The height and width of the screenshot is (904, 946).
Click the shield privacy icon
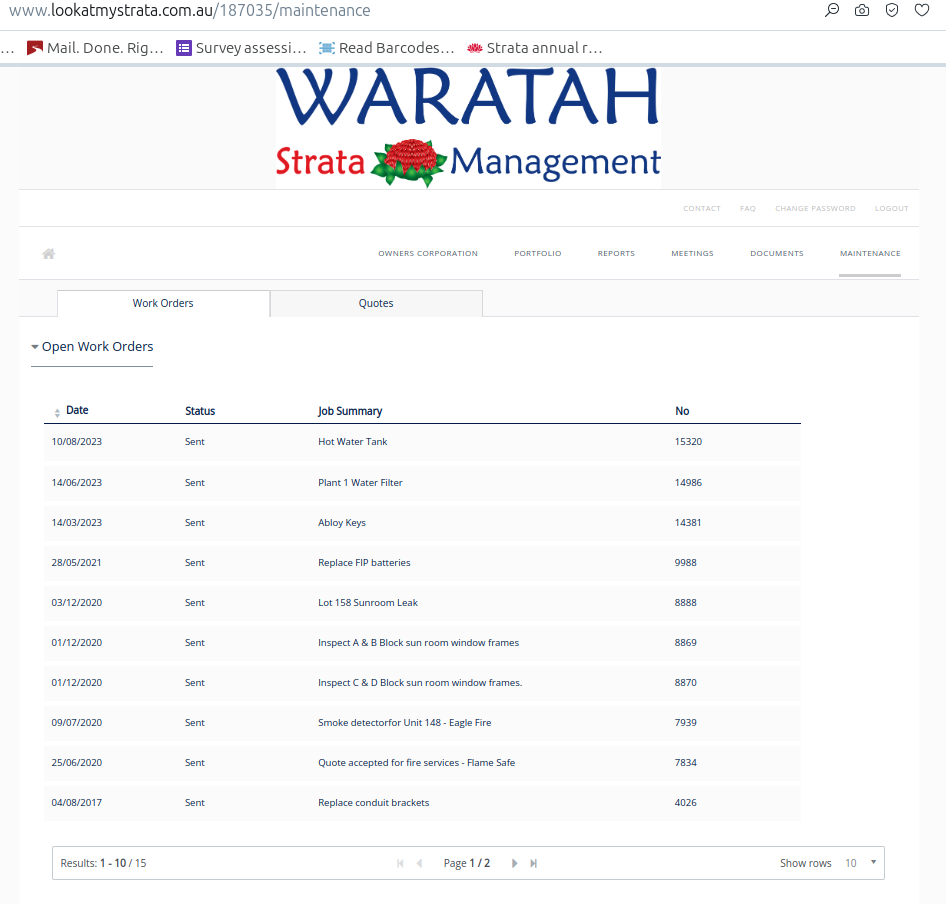tap(892, 10)
